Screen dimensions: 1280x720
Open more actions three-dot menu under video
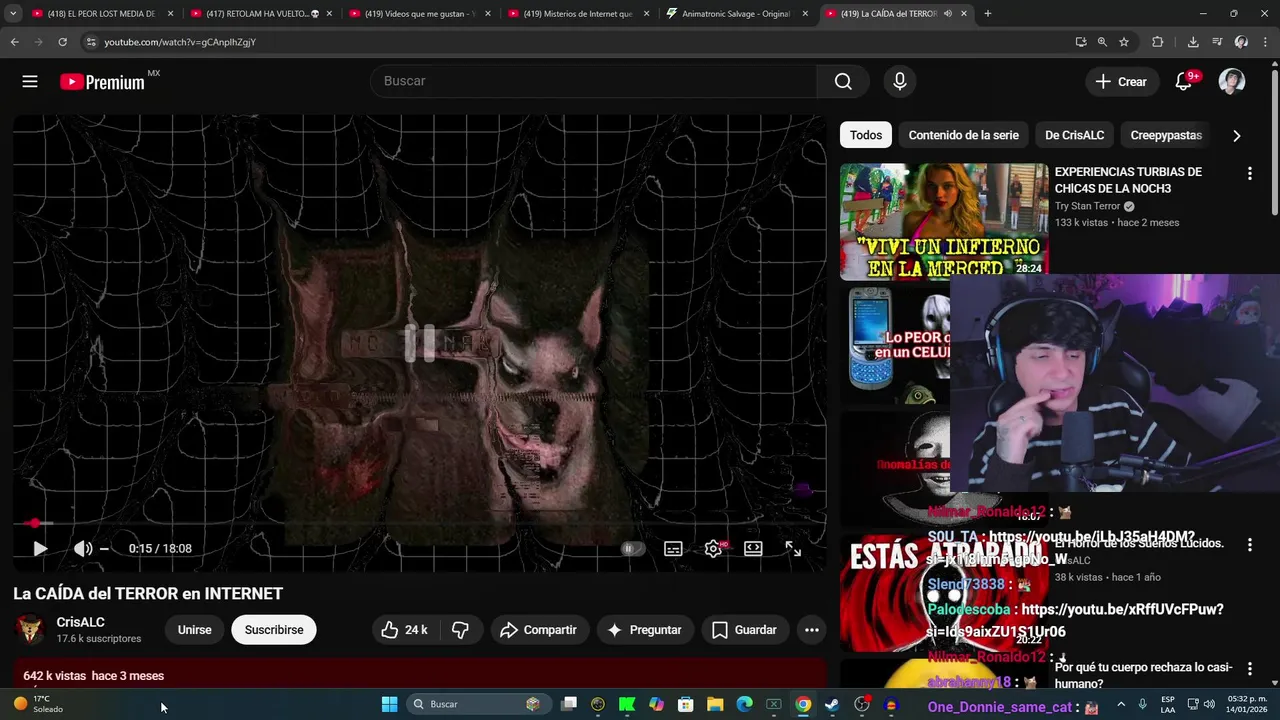[x=812, y=630]
